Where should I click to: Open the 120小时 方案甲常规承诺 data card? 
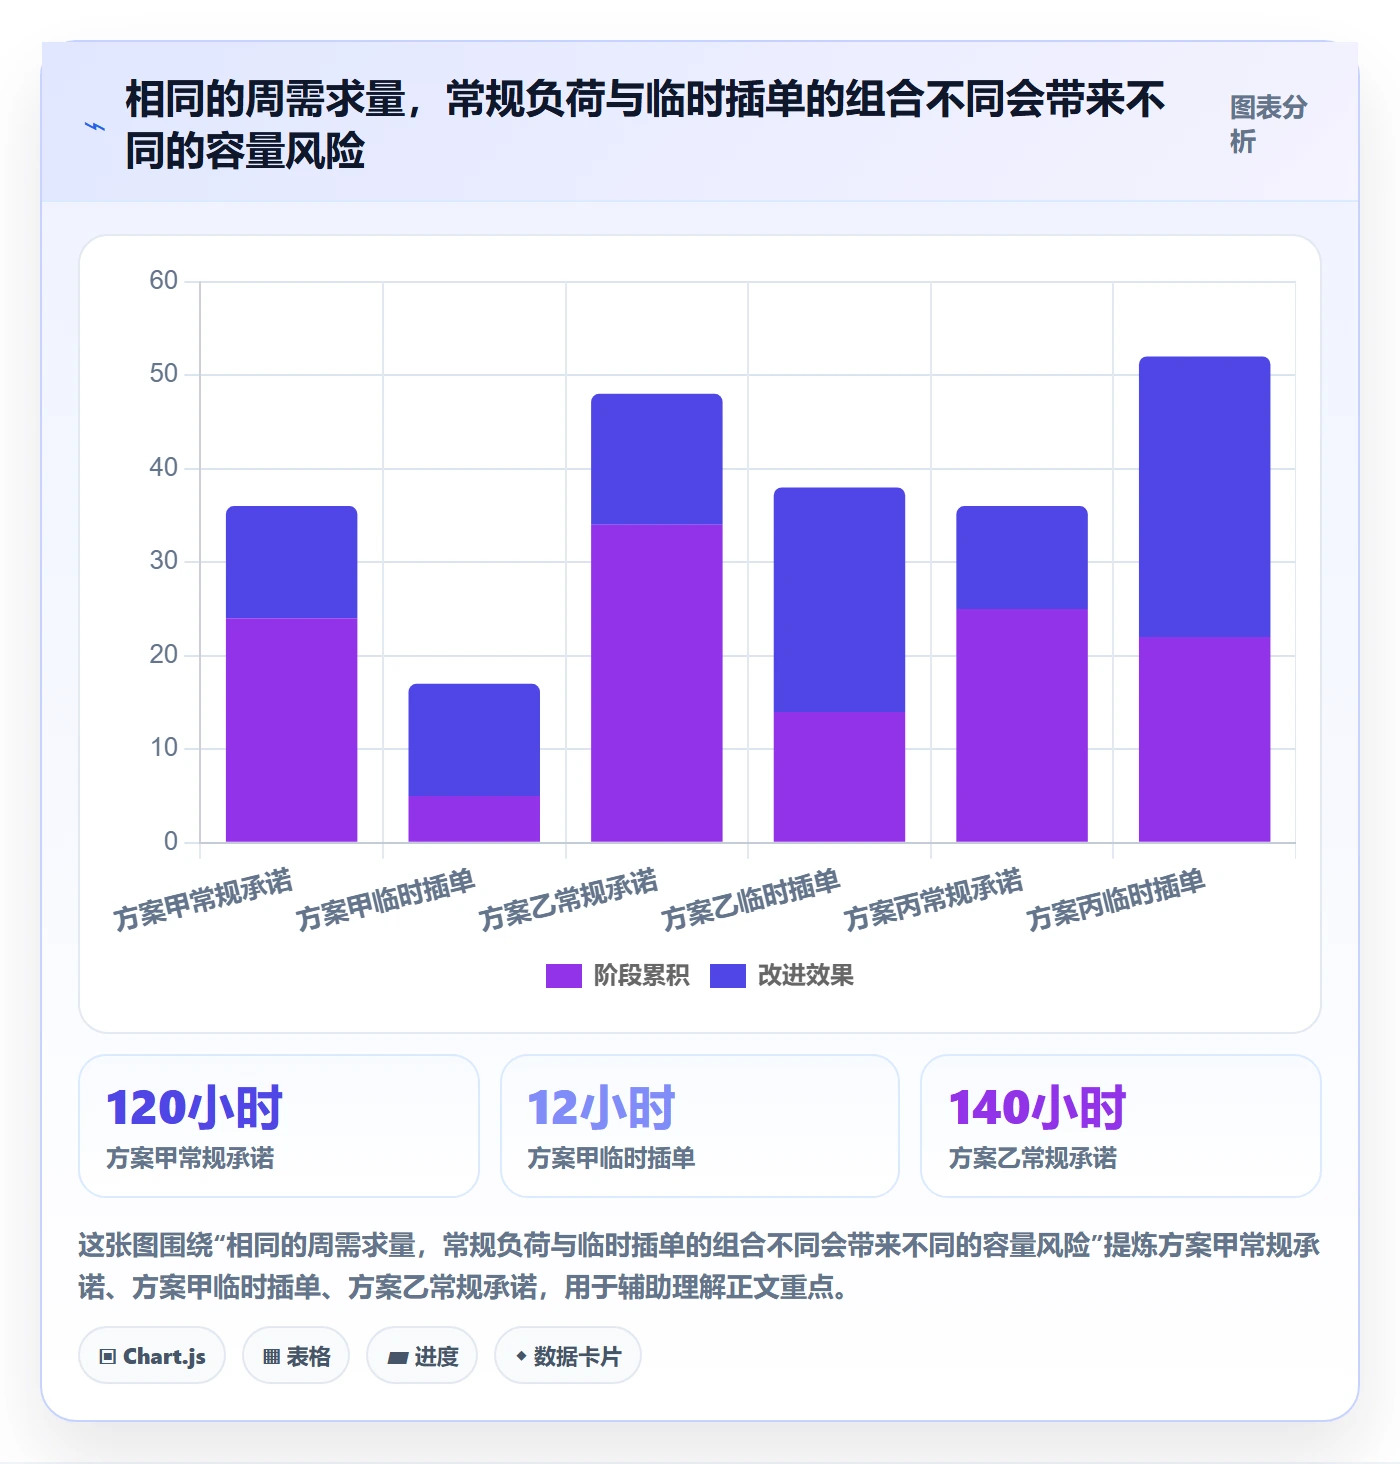(279, 1126)
